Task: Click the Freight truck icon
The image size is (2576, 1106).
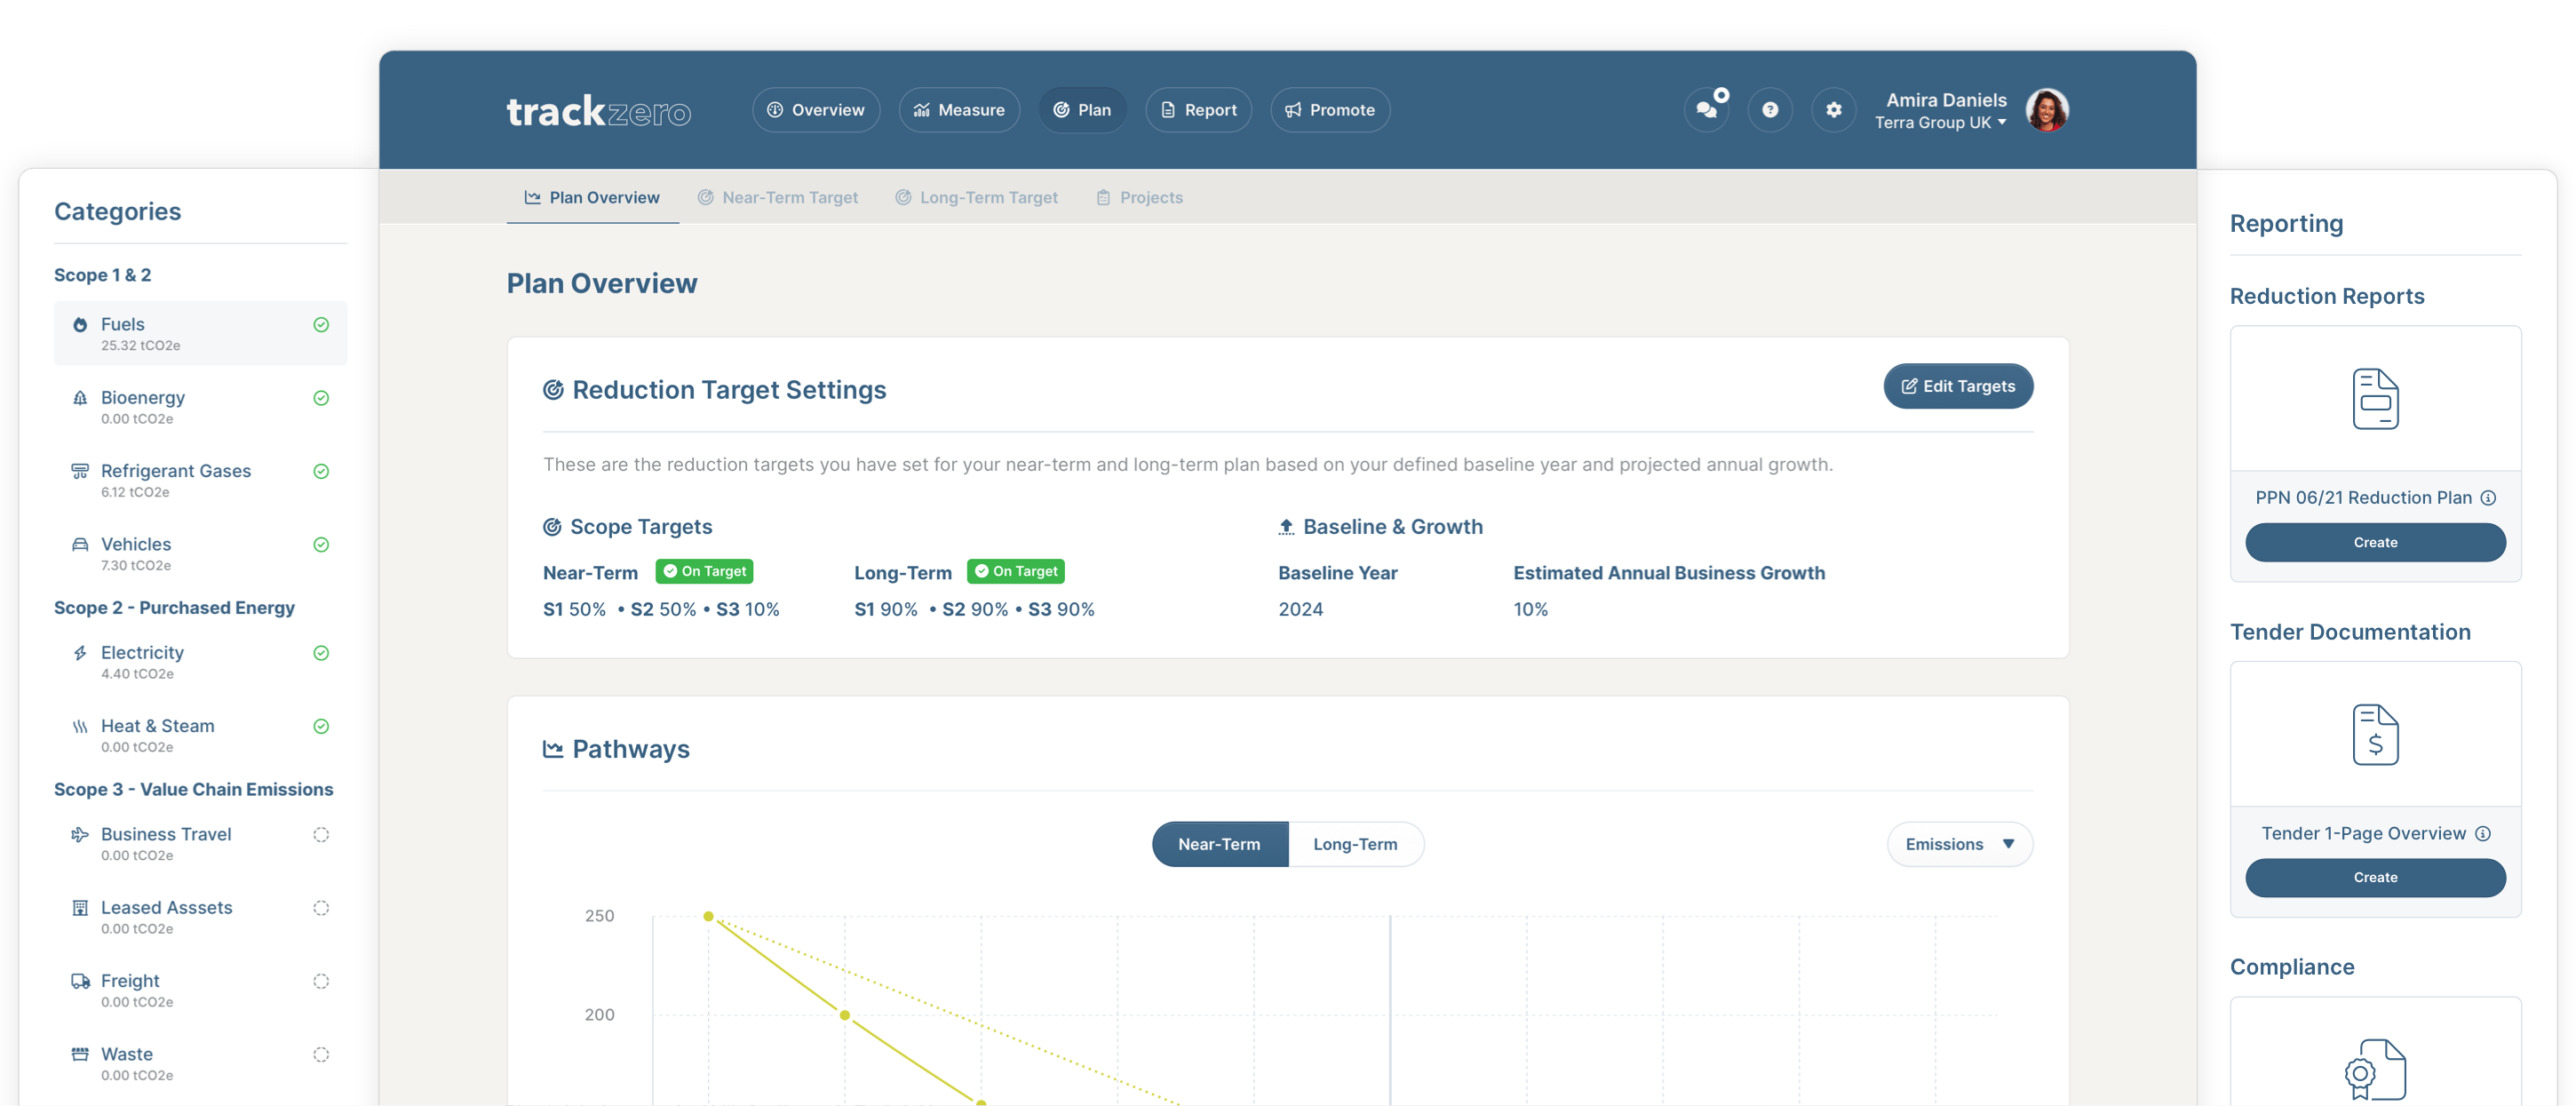Action: click(x=80, y=981)
